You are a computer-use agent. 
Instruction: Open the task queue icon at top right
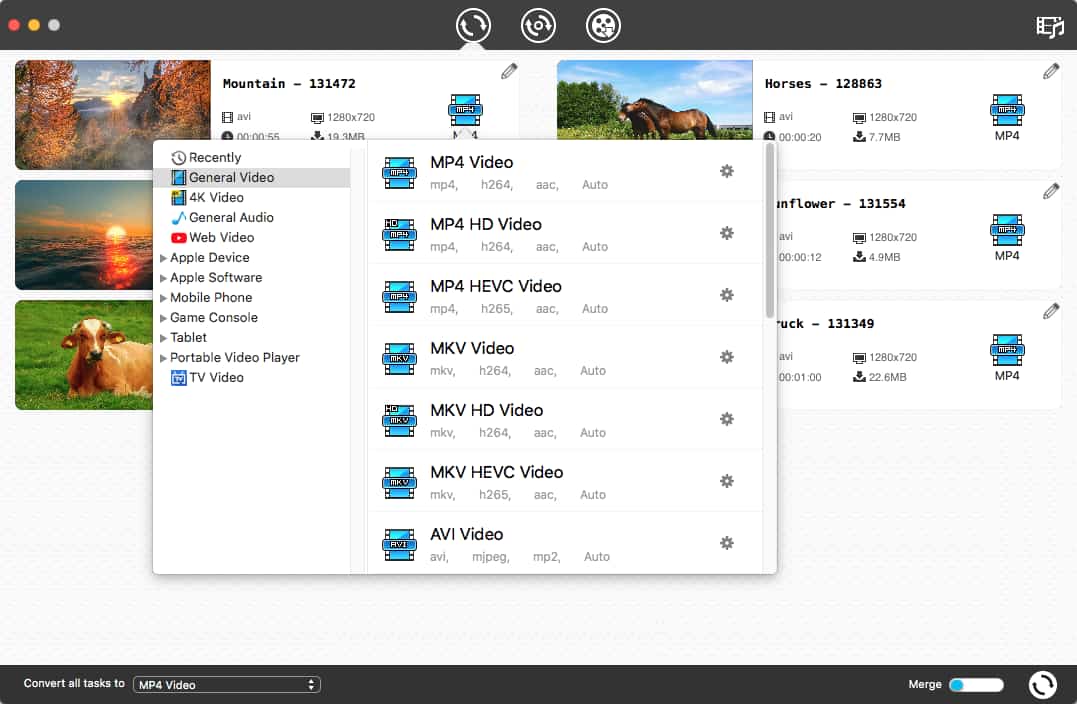(x=1049, y=26)
